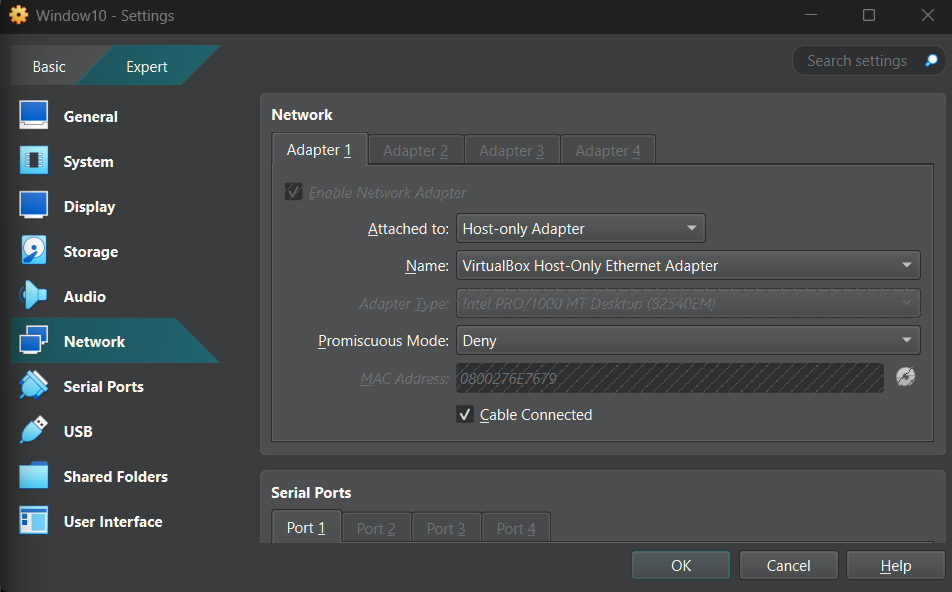Screen dimensions: 952x592
Task: Open the Shared Folders label
Action: (x=115, y=477)
